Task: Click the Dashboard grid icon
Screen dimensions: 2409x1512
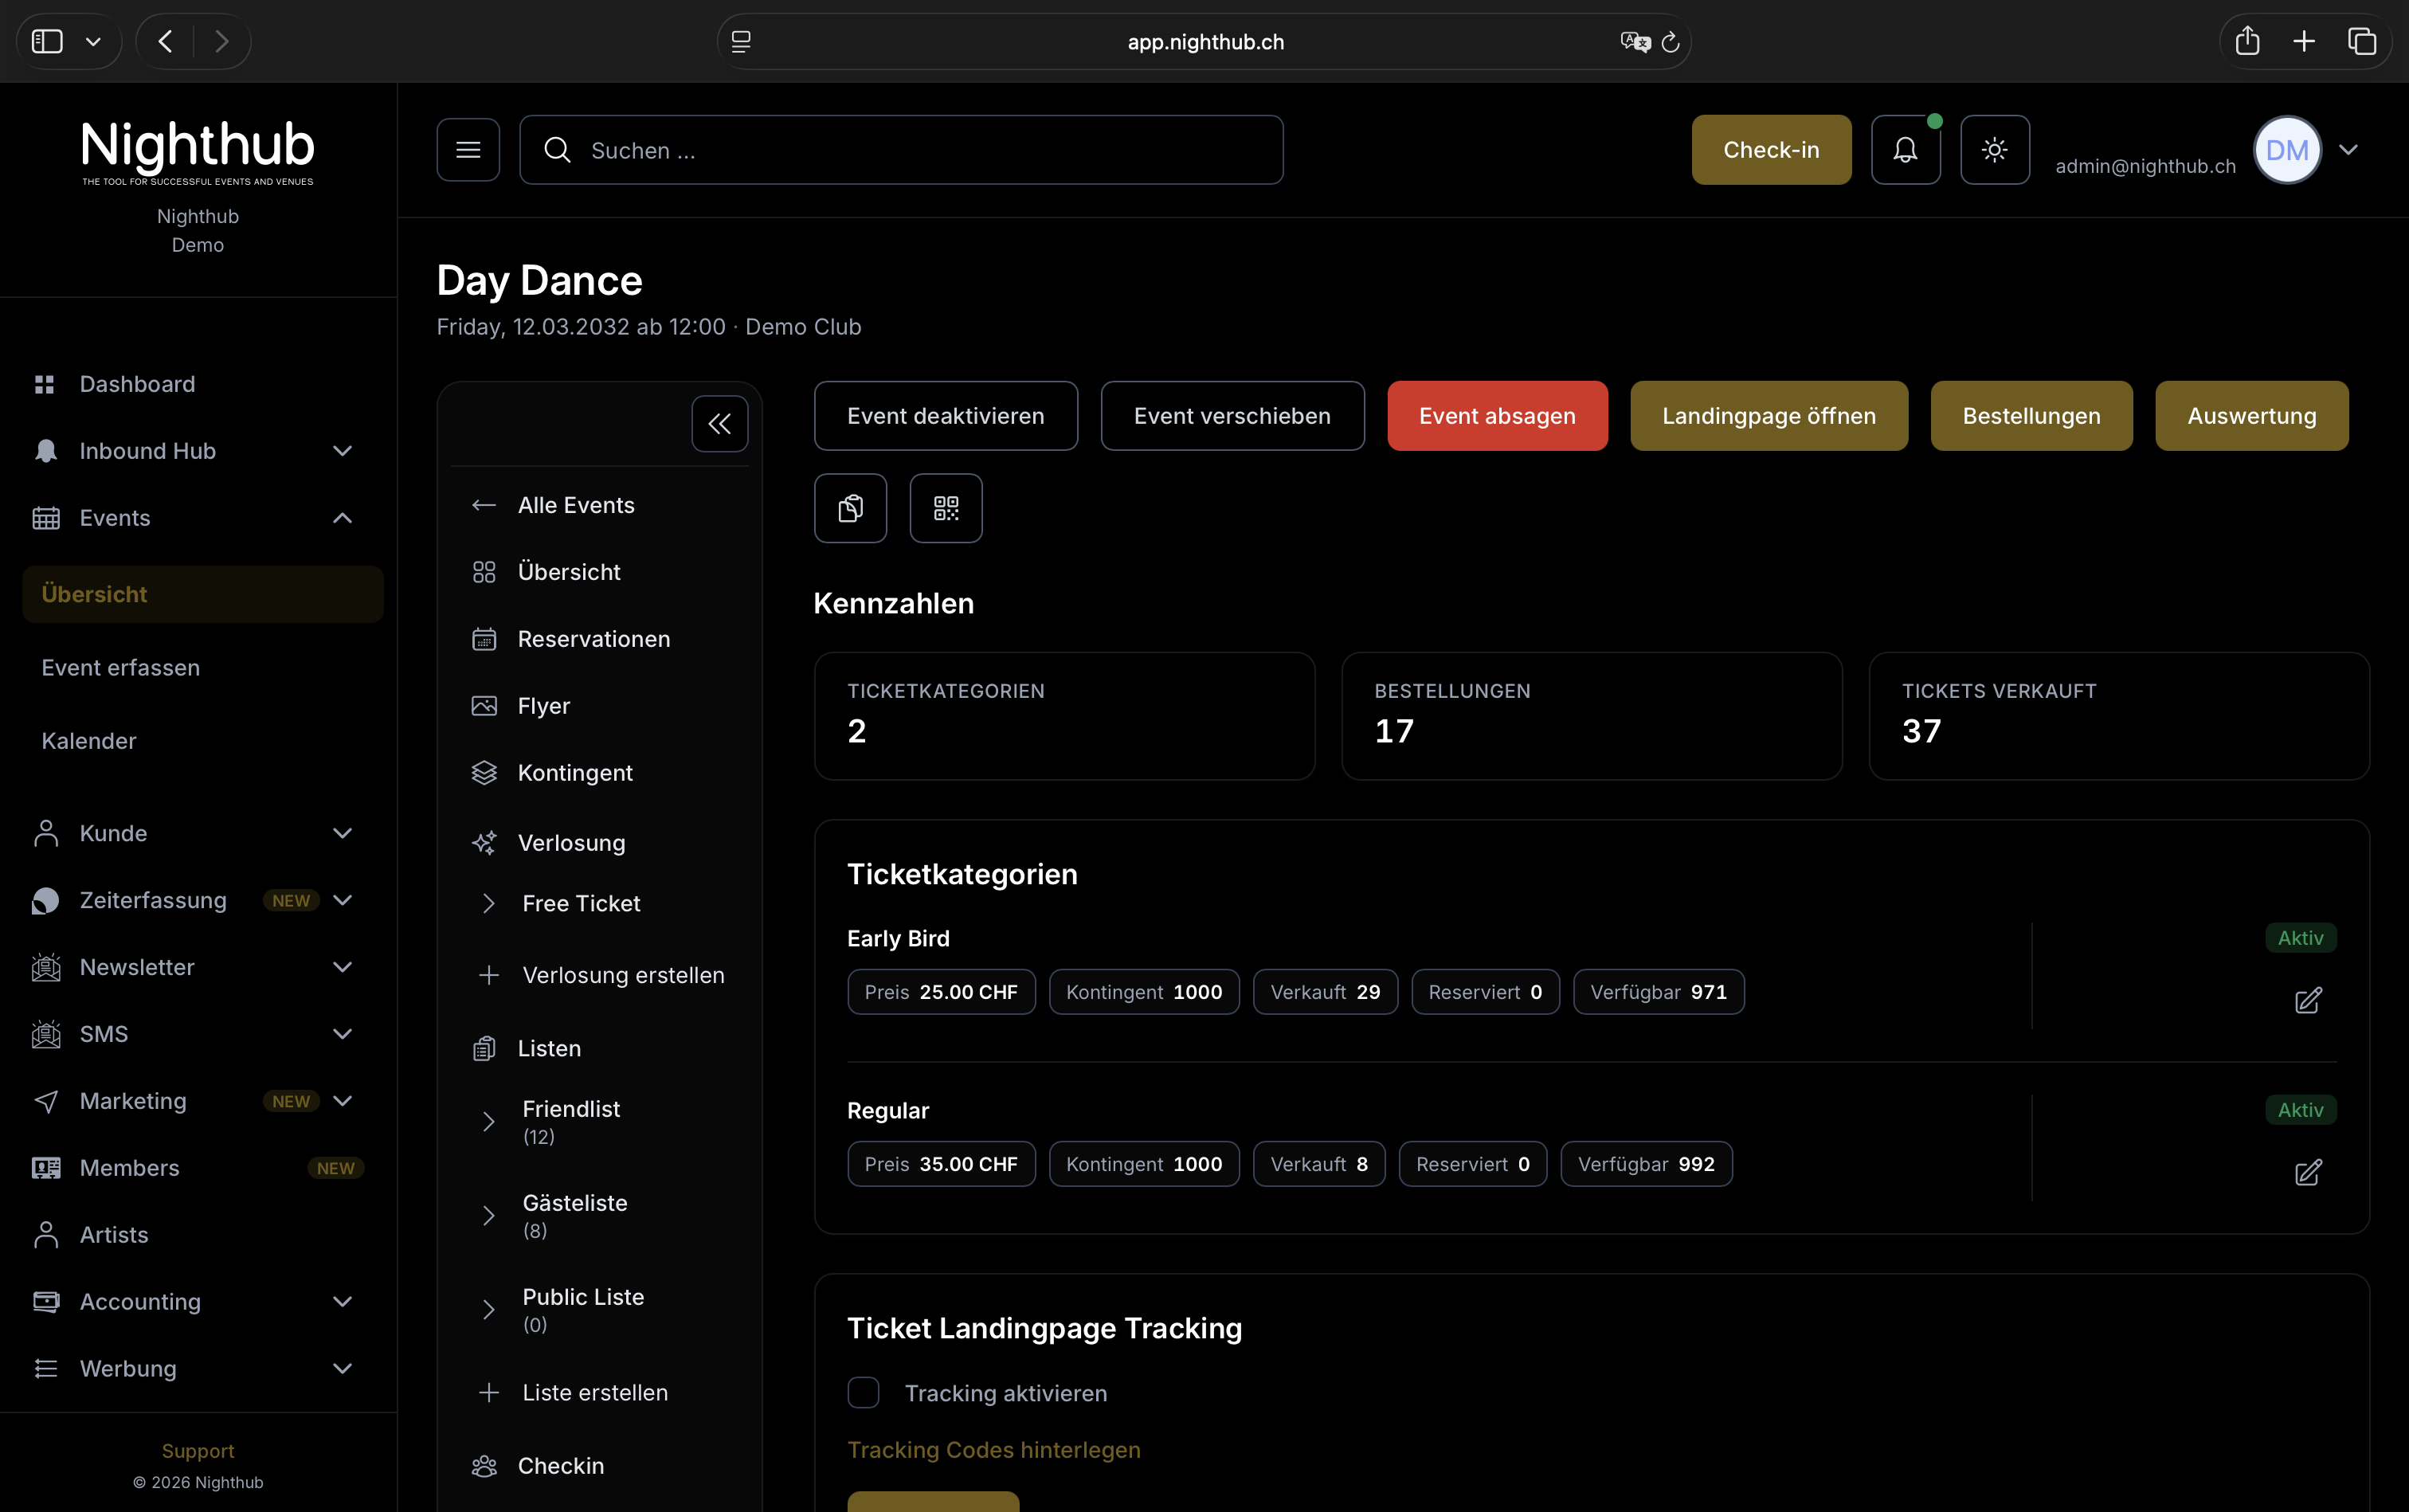Action: coord(45,384)
